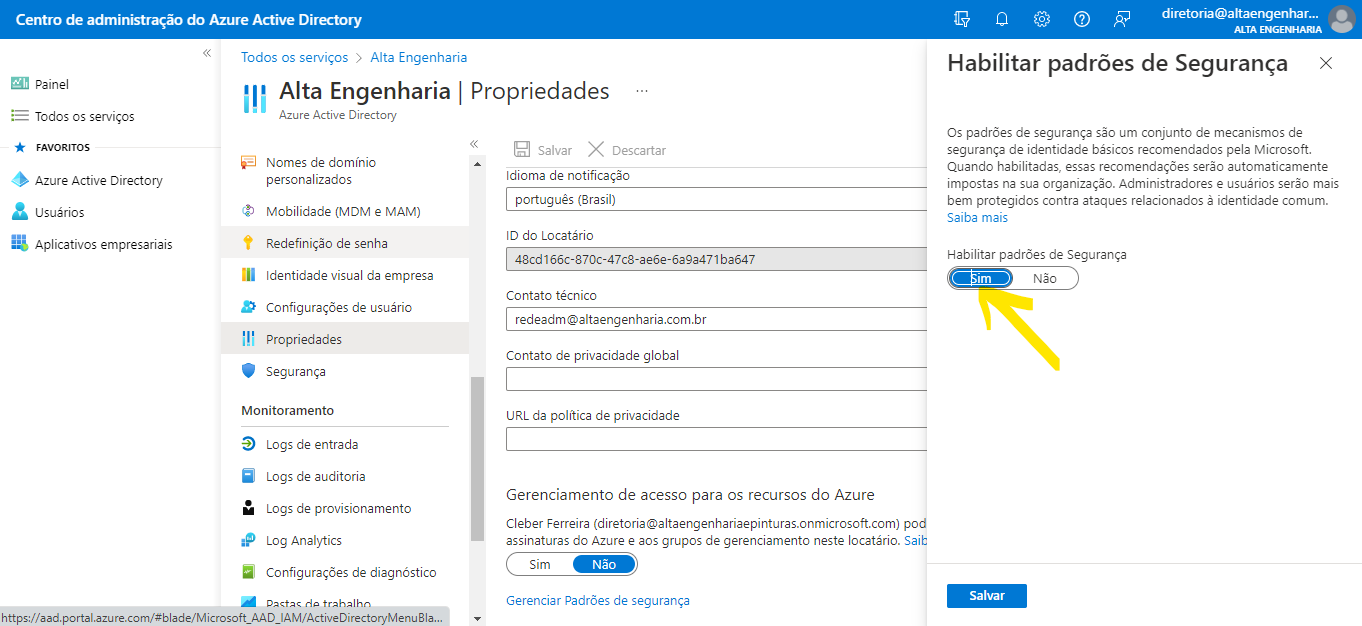Open Log Analytics menu item
1362x626 pixels.
(345, 540)
